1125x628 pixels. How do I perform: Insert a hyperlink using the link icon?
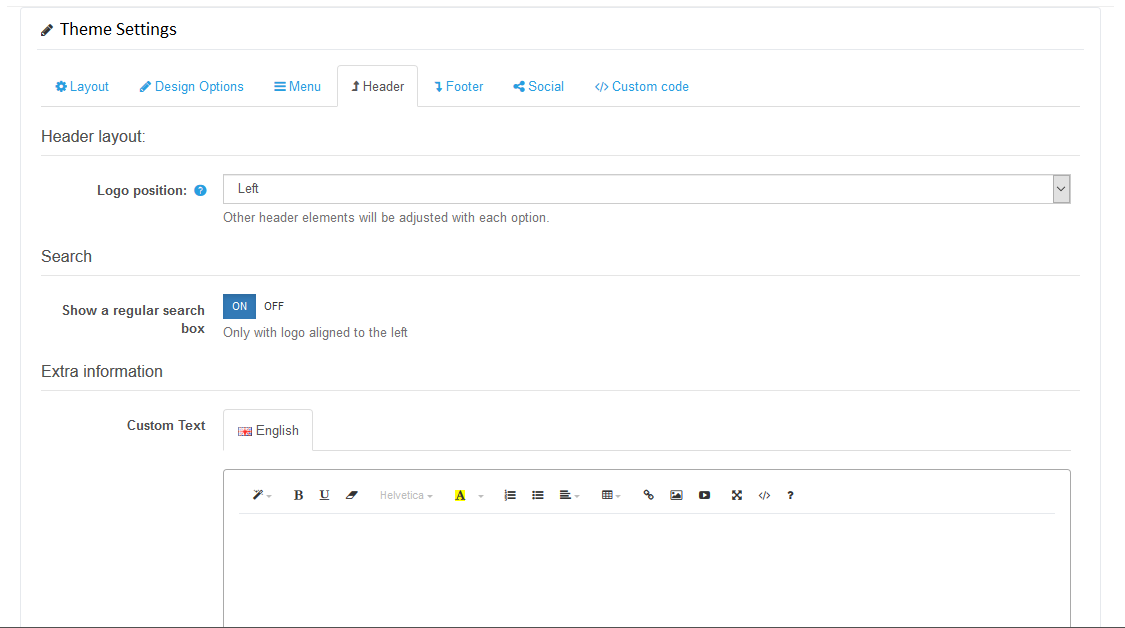click(x=648, y=495)
